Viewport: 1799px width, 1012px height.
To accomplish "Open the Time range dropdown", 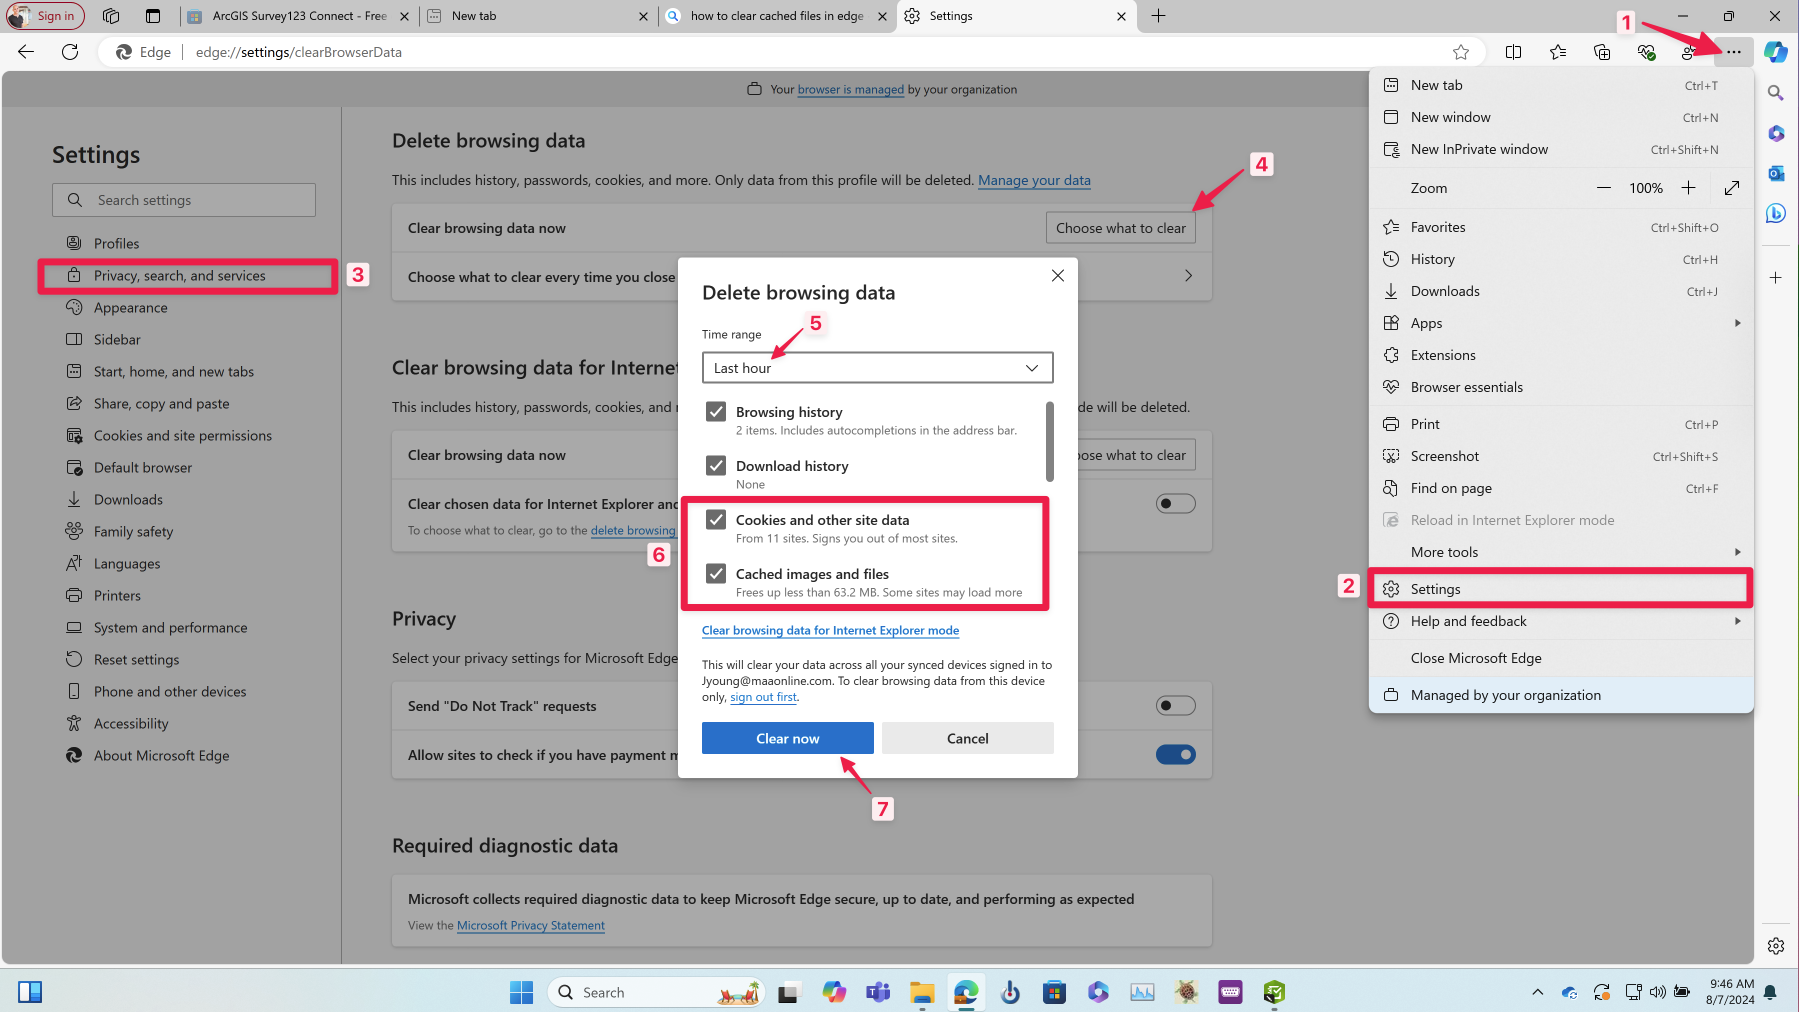I will click(x=877, y=368).
